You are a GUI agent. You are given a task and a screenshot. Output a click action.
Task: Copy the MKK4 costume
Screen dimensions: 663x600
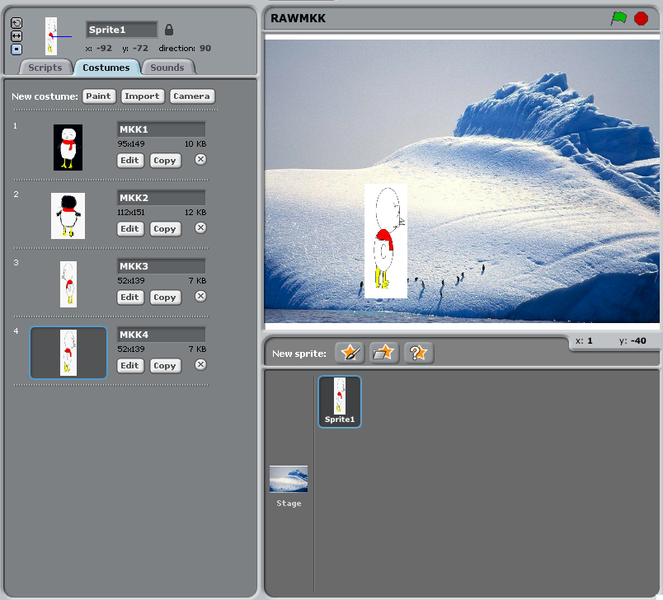[x=165, y=366]
